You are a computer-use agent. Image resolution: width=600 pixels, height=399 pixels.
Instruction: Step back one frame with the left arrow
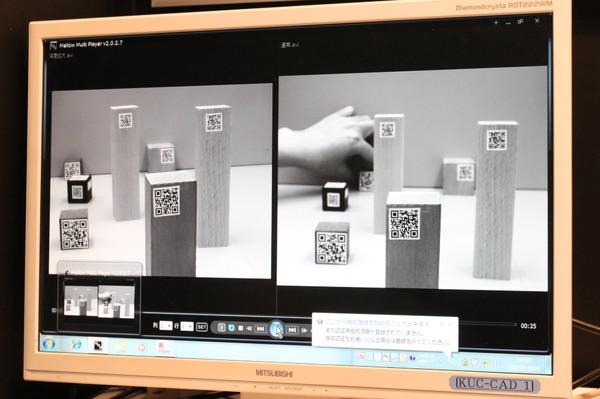coord(249,329)
